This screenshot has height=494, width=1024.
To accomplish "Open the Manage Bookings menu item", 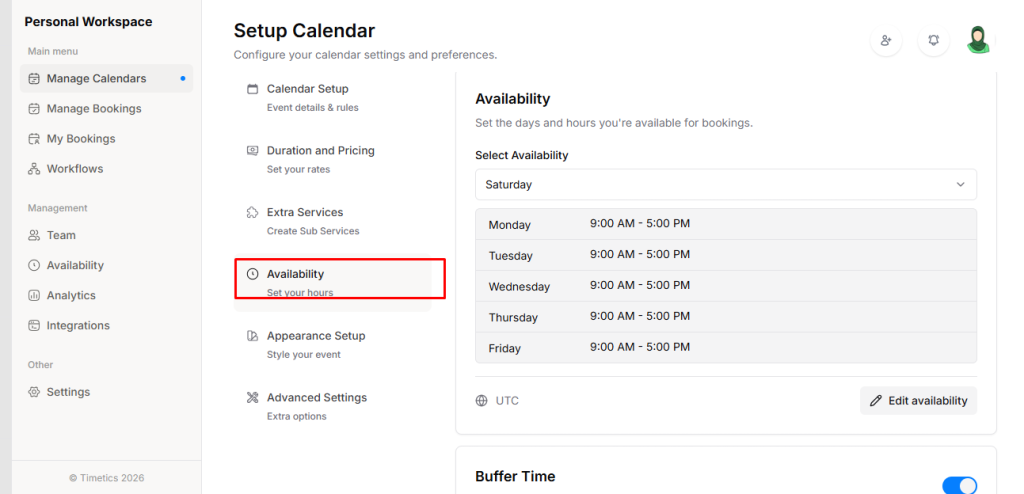I will pyautogui.click(x=94, y=109).
